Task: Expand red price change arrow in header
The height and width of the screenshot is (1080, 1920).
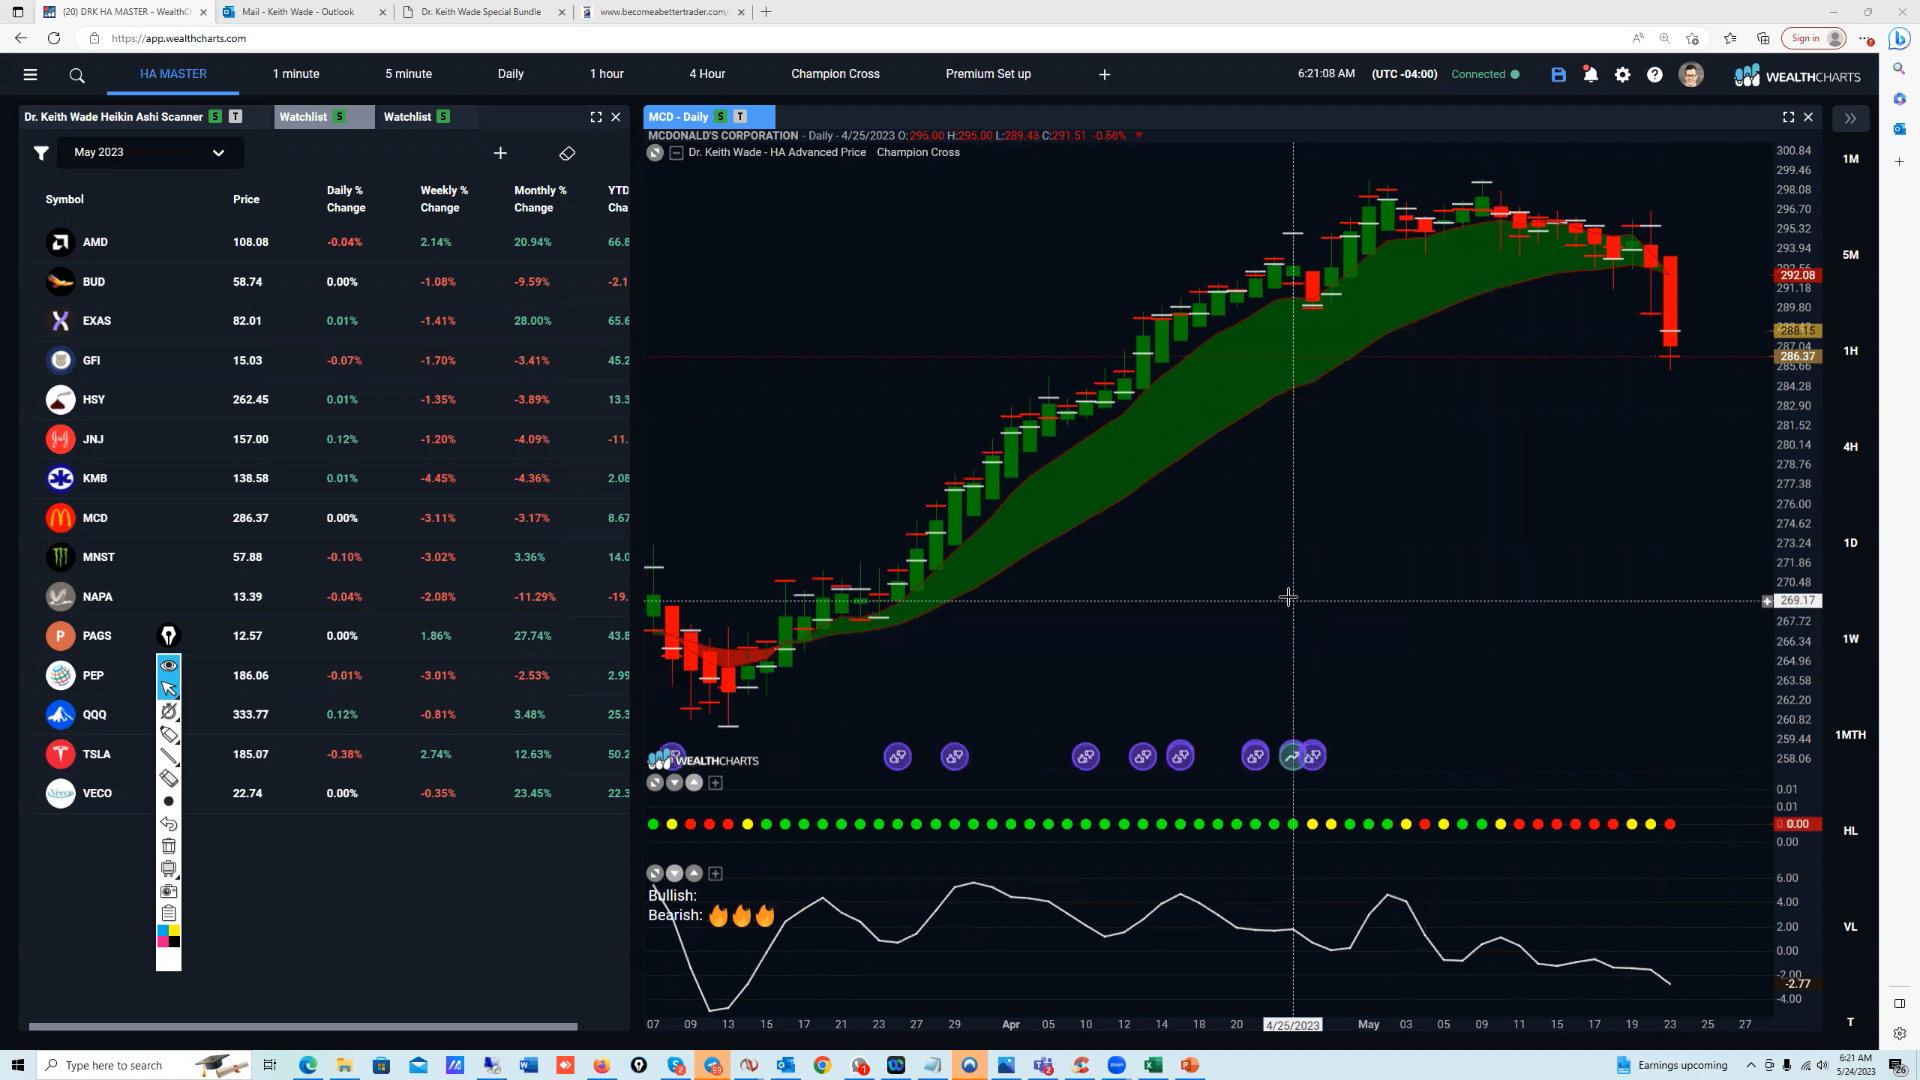Action: click(1138, 136)
